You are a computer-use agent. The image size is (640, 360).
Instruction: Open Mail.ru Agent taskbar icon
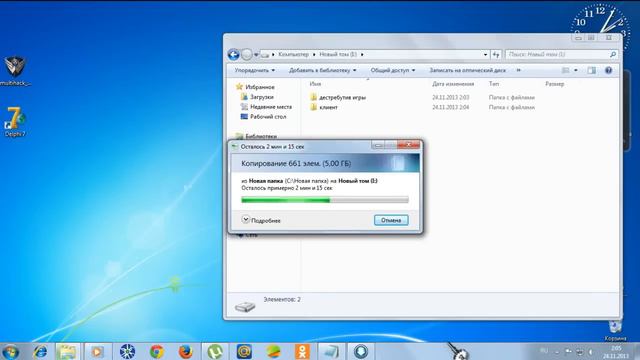[244, 351]
